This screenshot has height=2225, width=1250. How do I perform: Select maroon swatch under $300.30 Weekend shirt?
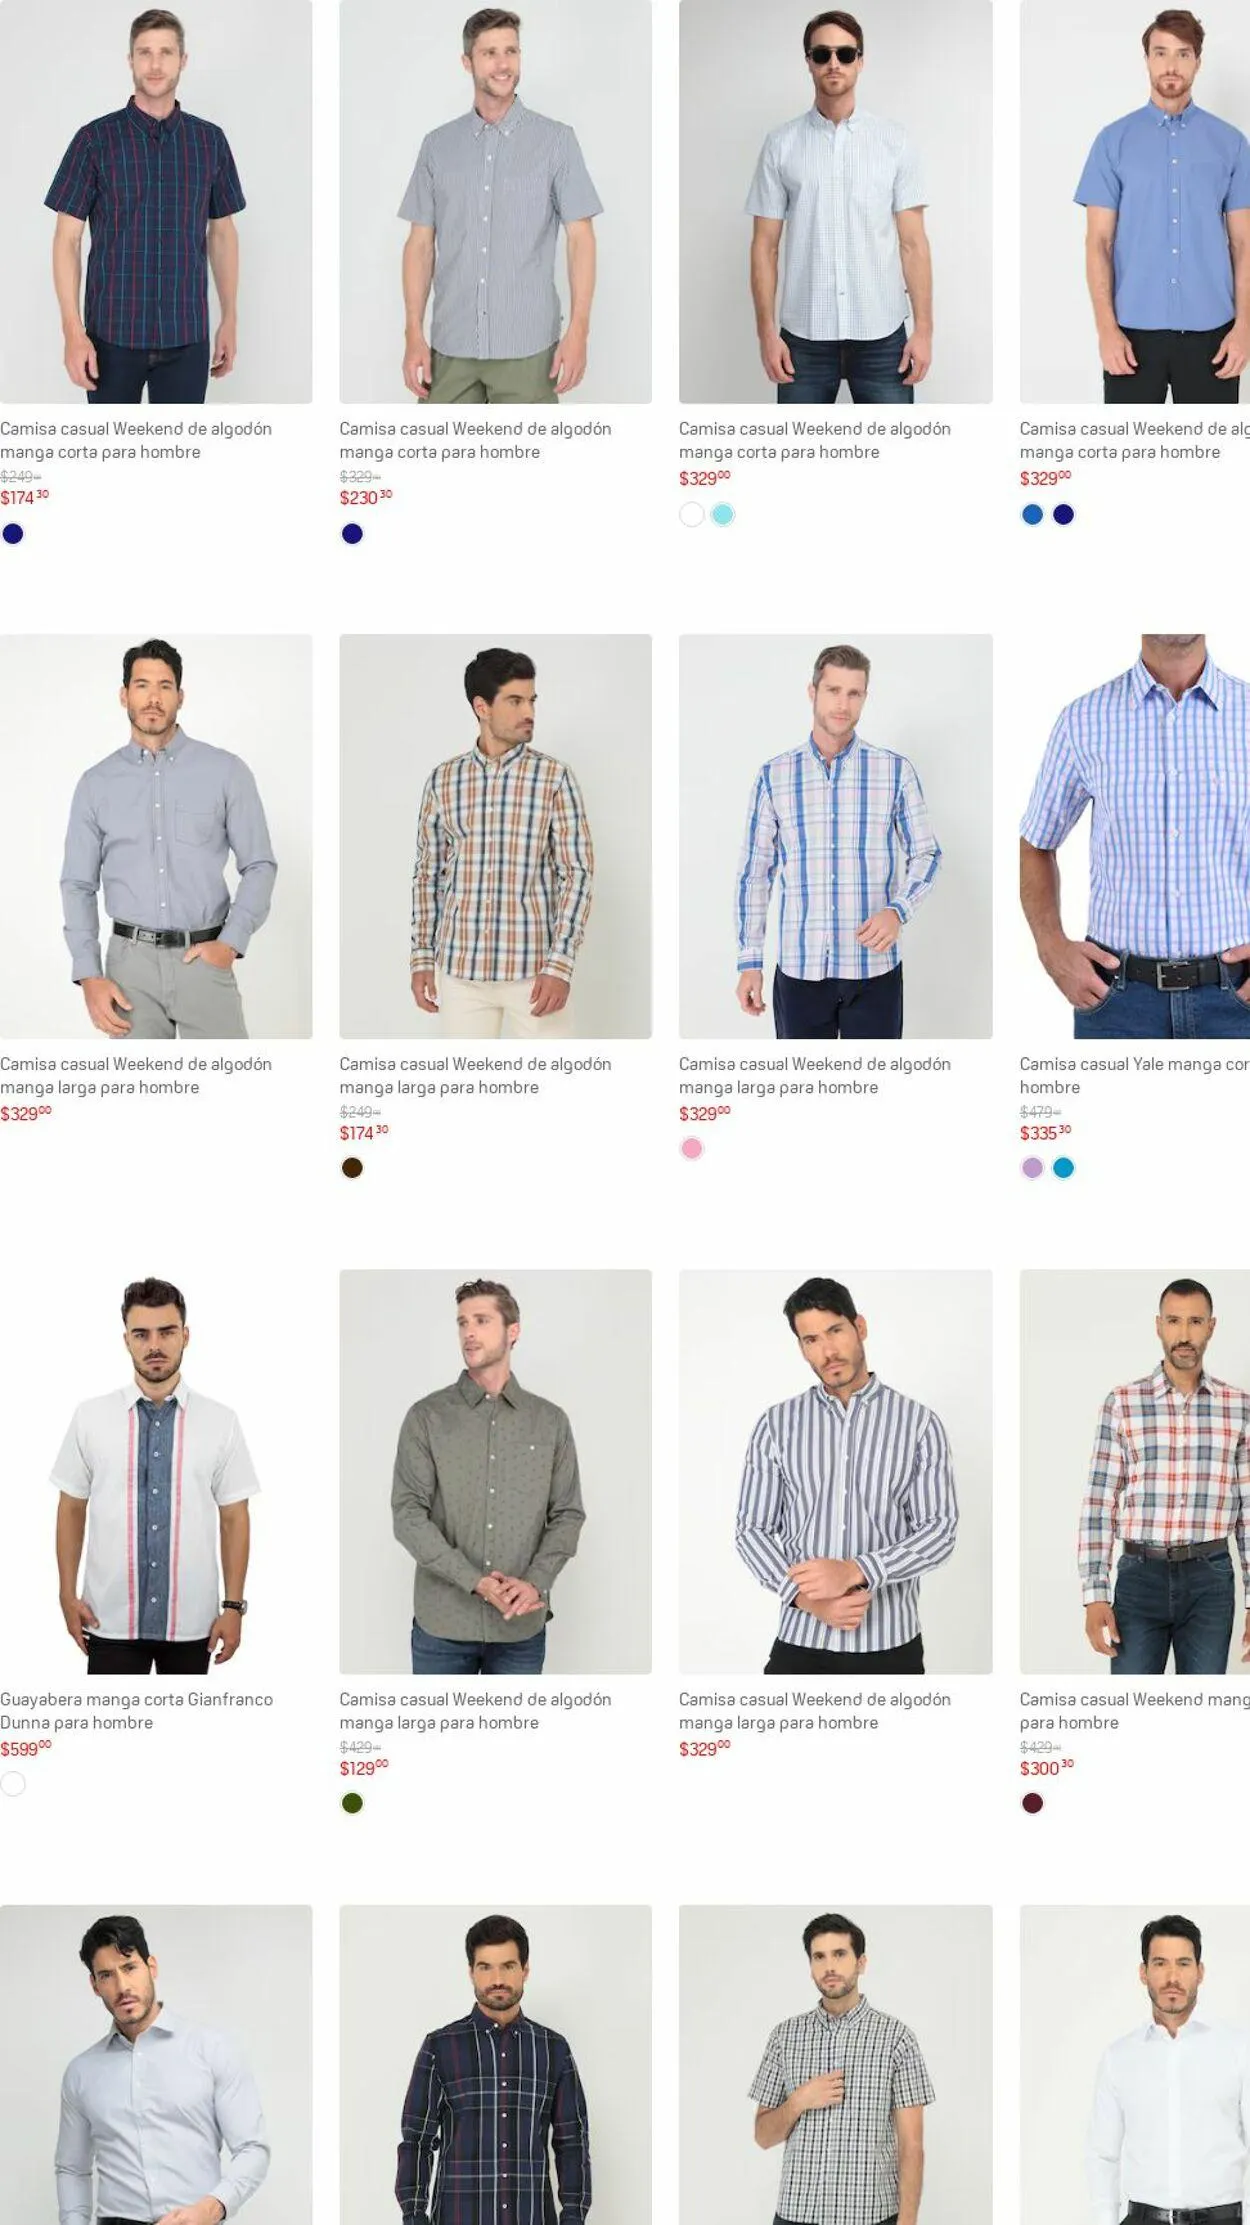[x=1032, y=1803]
